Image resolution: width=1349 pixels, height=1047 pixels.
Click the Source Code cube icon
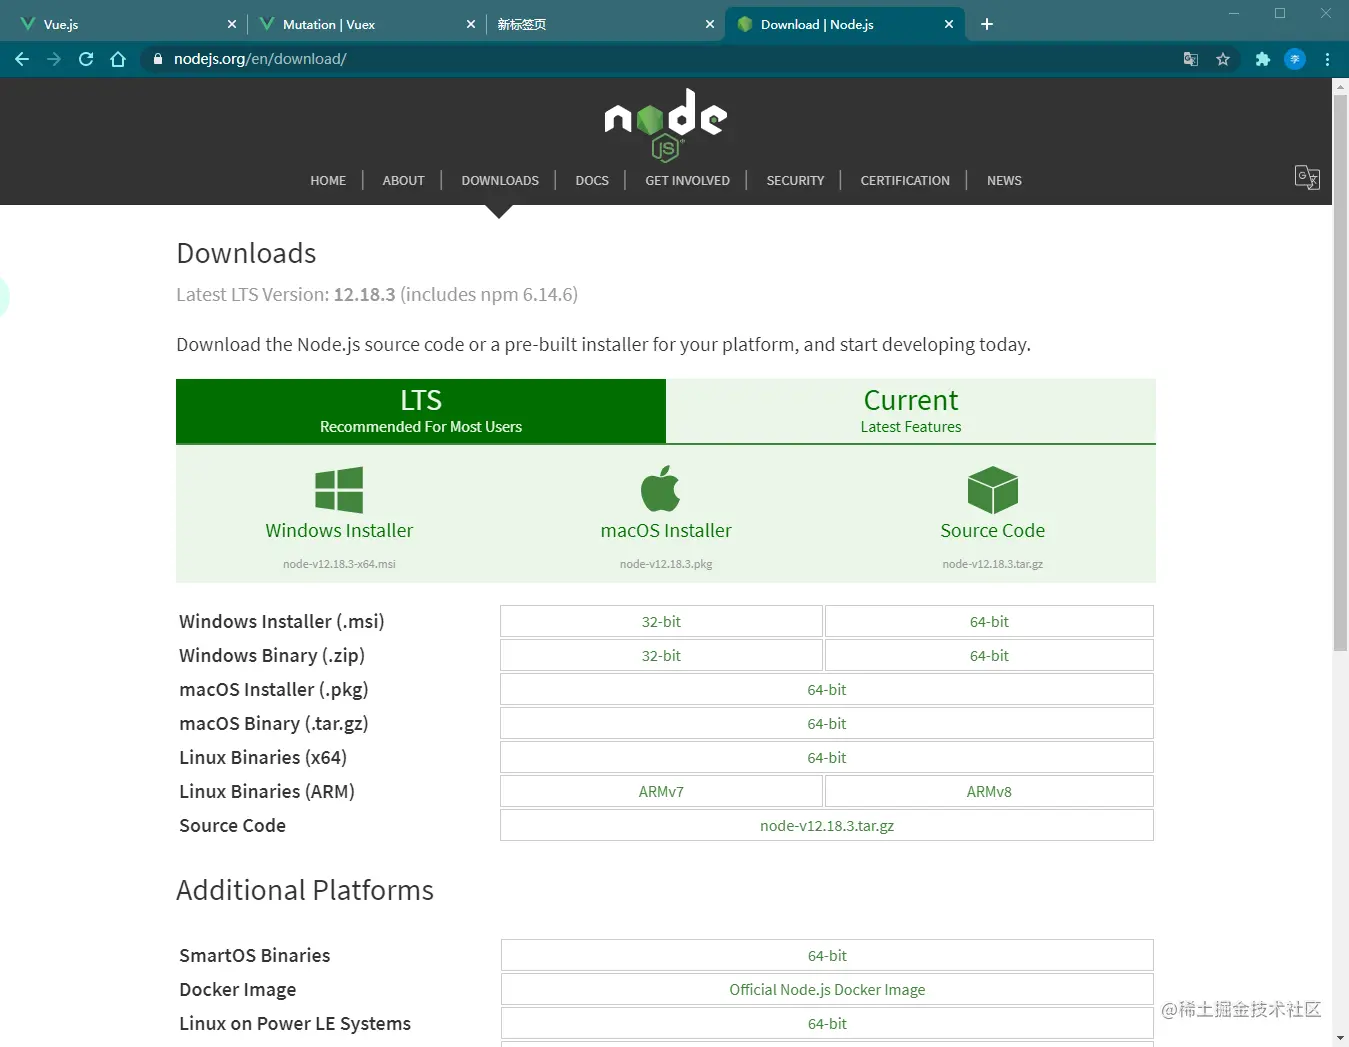992,490
